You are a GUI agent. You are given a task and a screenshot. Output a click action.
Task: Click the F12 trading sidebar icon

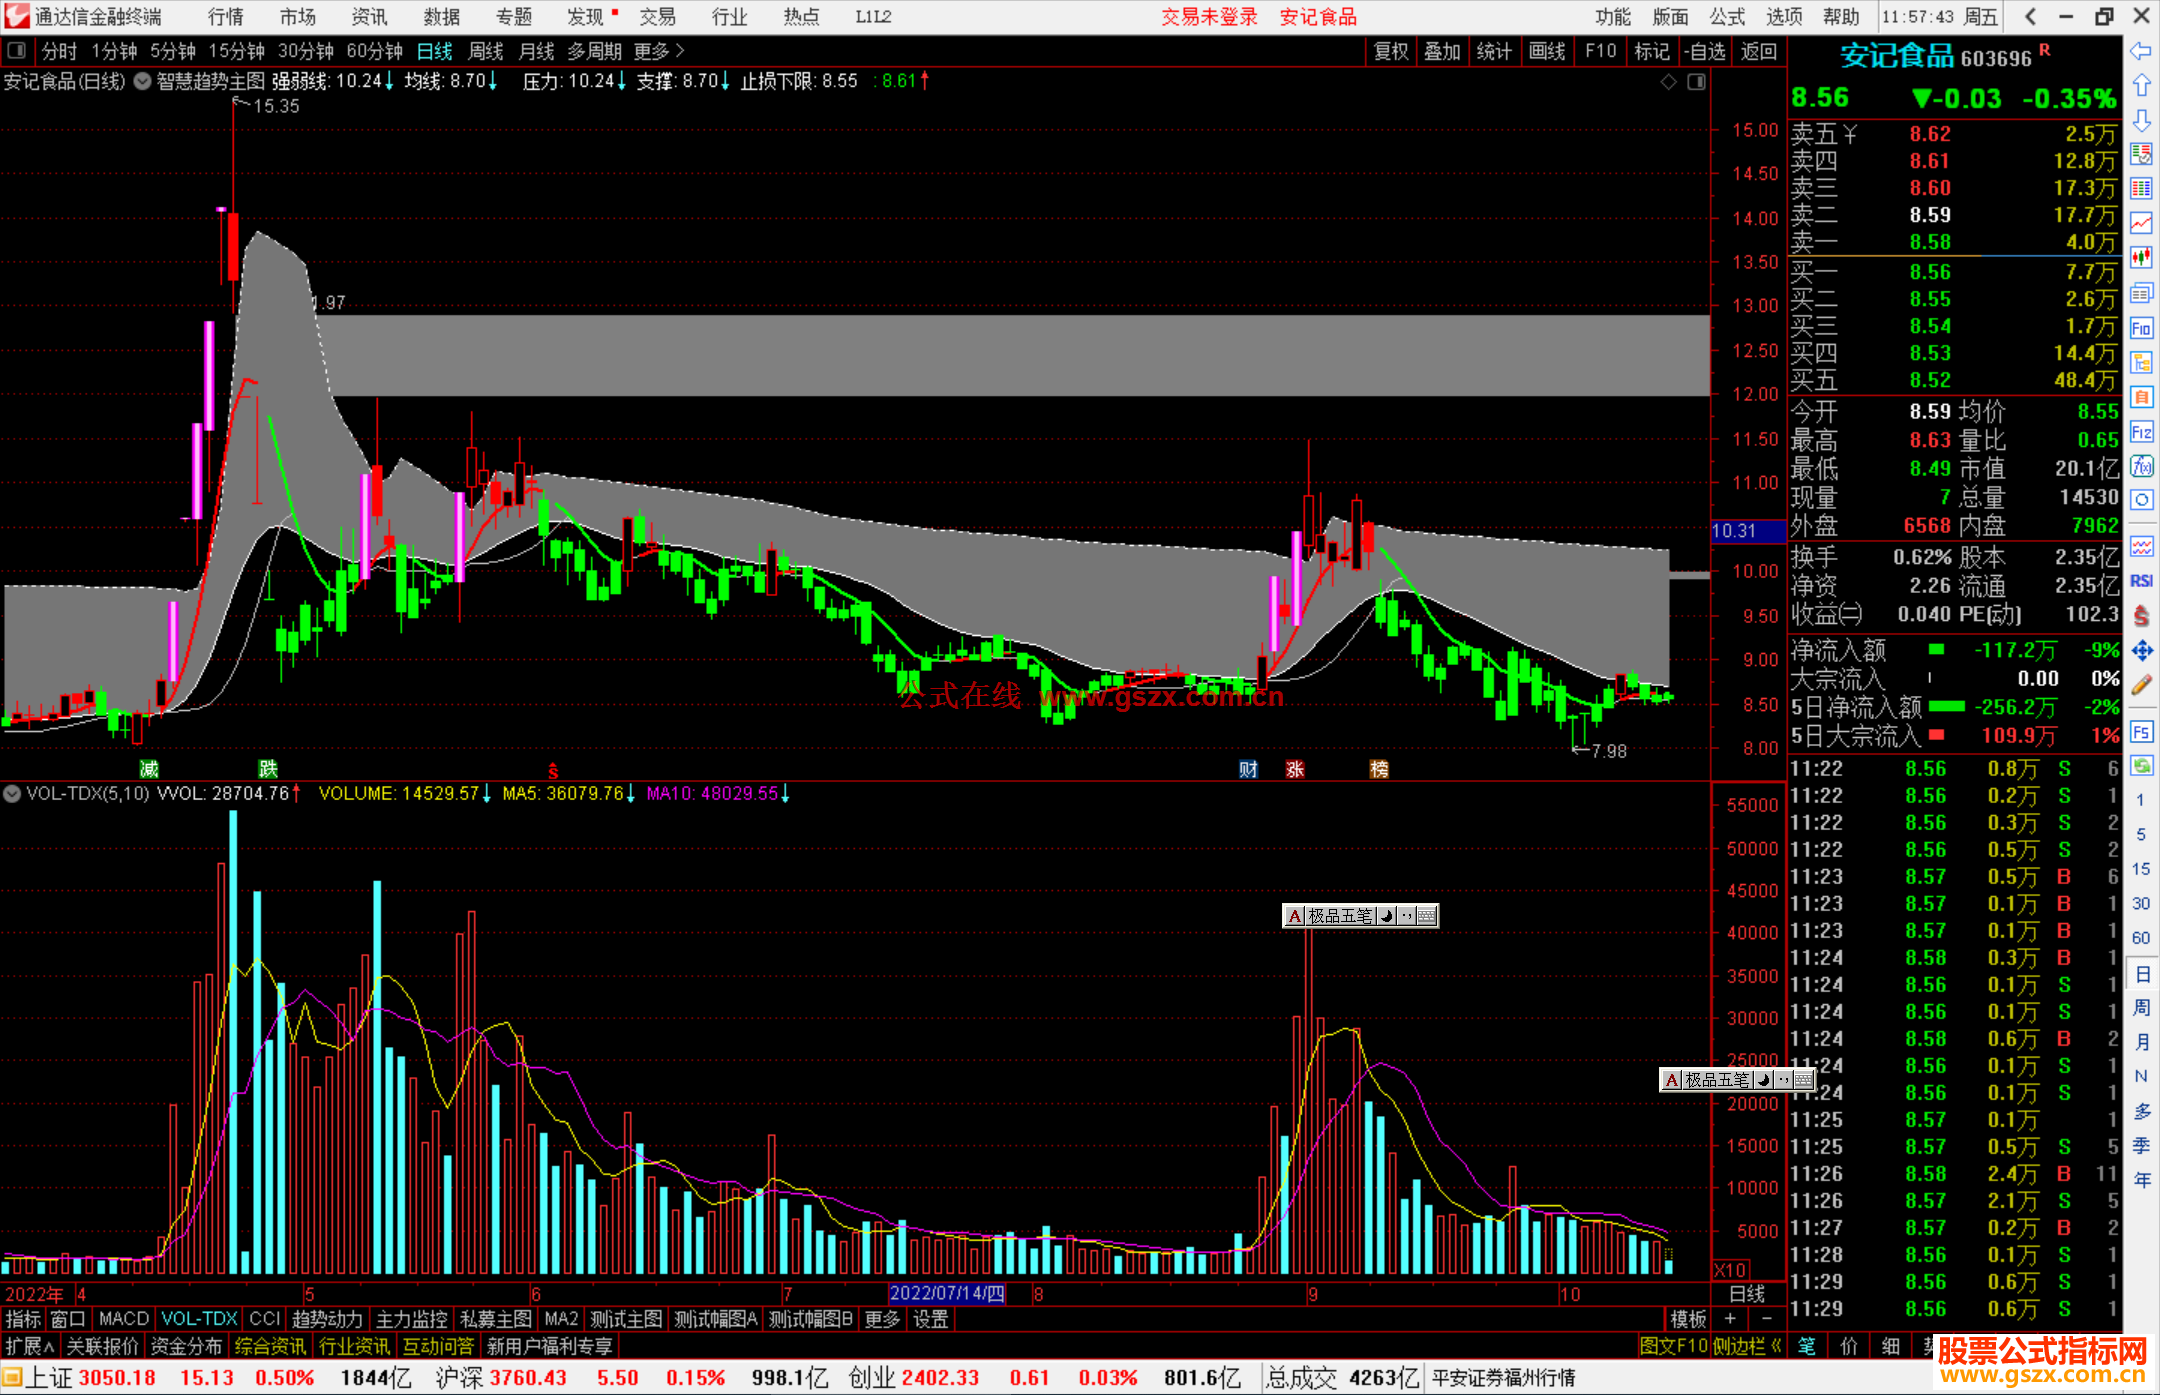[2141, 432]
